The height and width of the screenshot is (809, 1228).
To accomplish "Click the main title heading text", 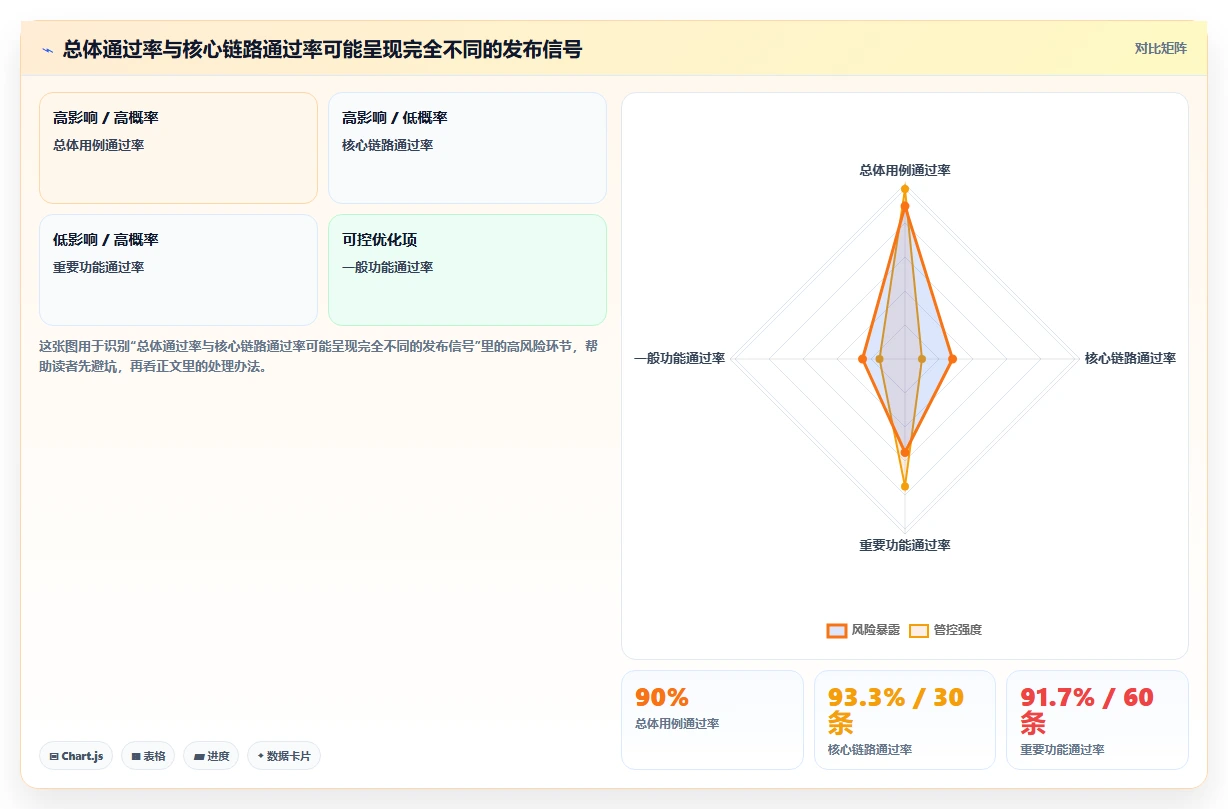I will click(x=322, y=49).
